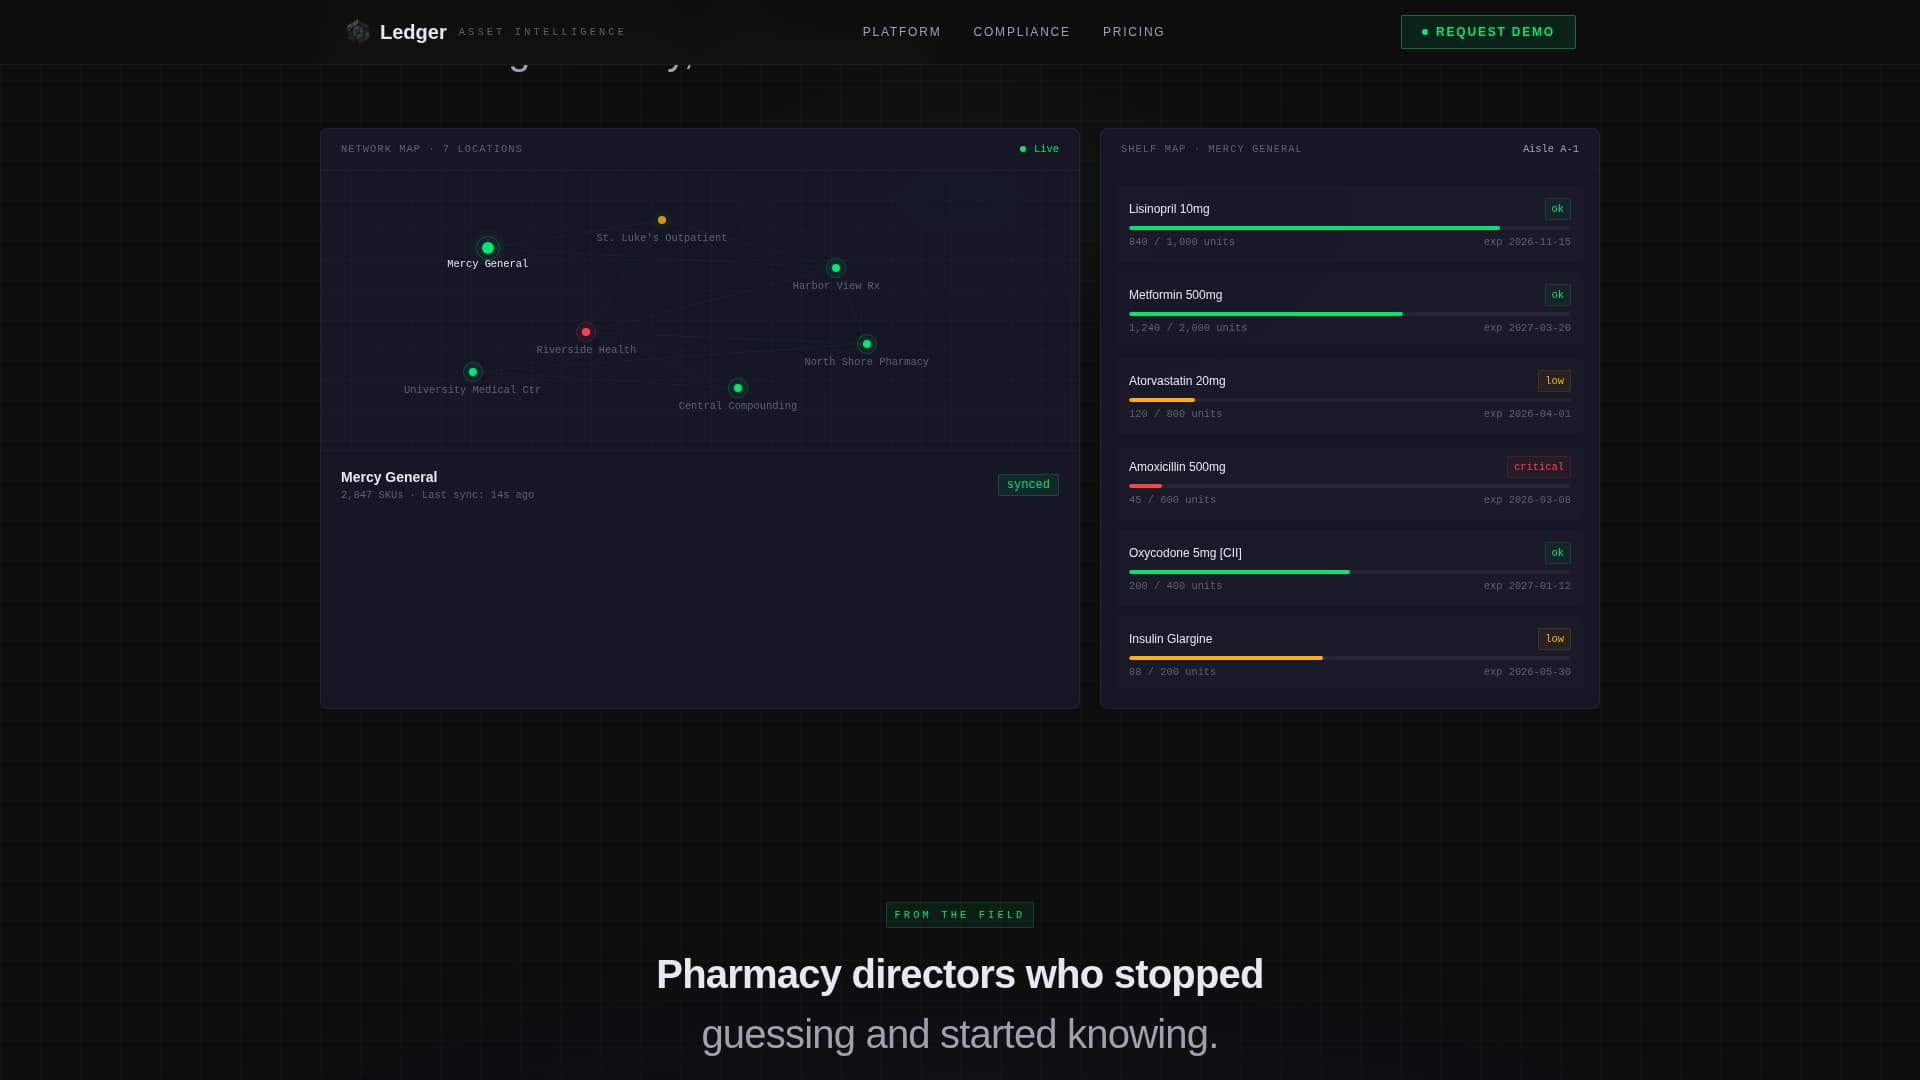Click the "guessing and started knowing." subheading
1920x1080 pixels.
tap(959, 1034)
